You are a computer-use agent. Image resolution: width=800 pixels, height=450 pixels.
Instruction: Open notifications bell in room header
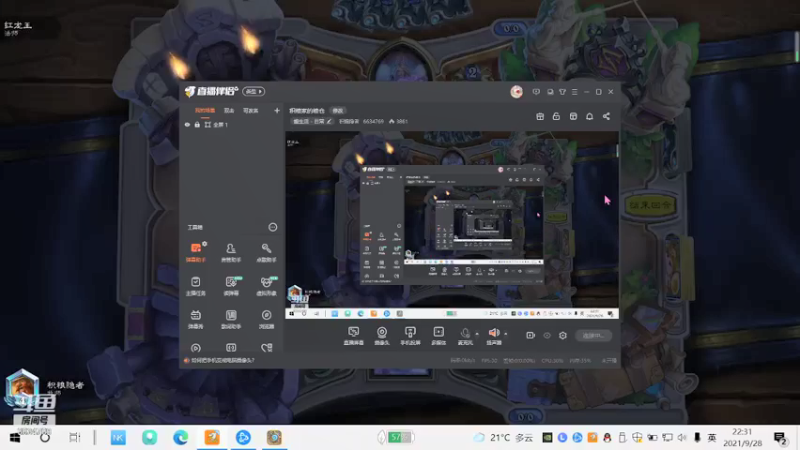[x=589, y=116]
